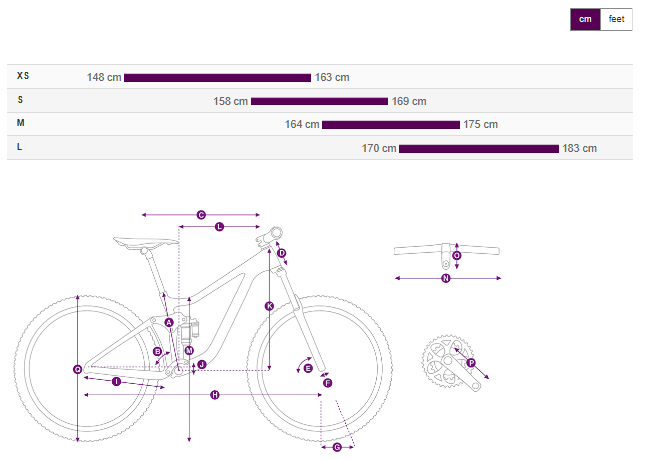Click marker A on the seat tube
The width and height of the screenshot is (648, 460).
tap(169, 322)
